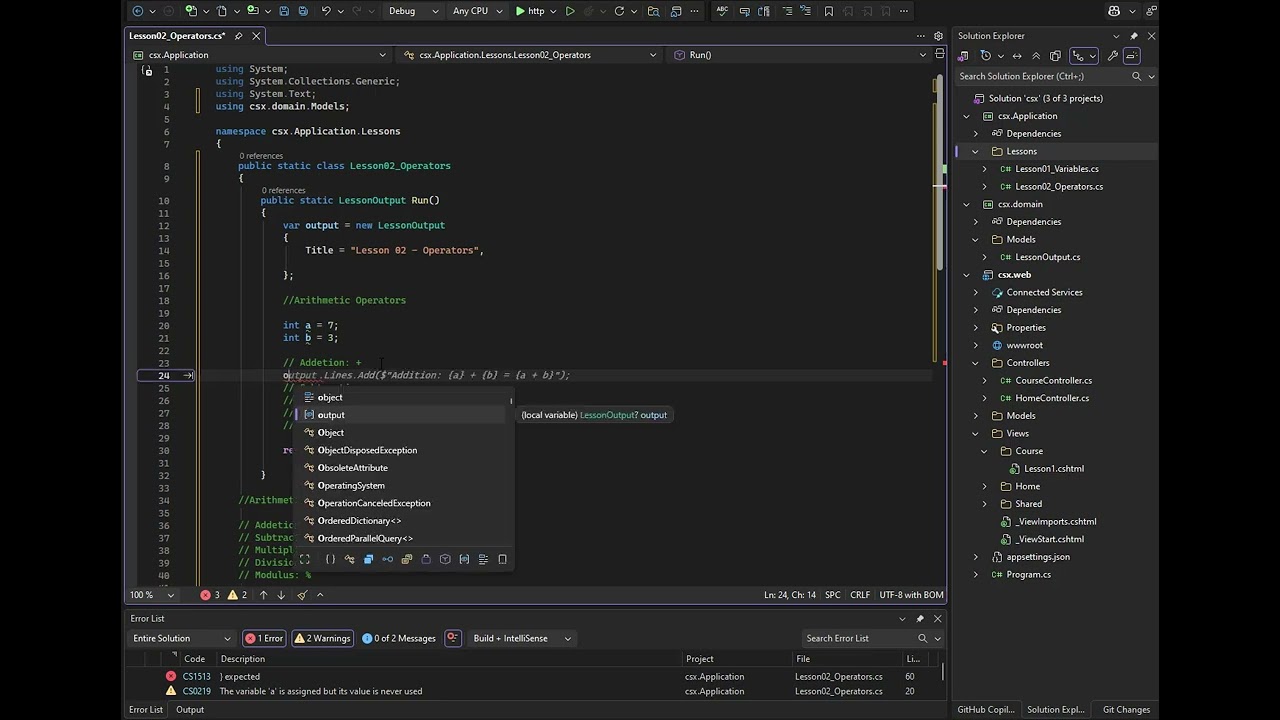Screen dimensions: 1280x720
Task: Click the Navigate Backward toolbar icon
Action: (138, 11)
